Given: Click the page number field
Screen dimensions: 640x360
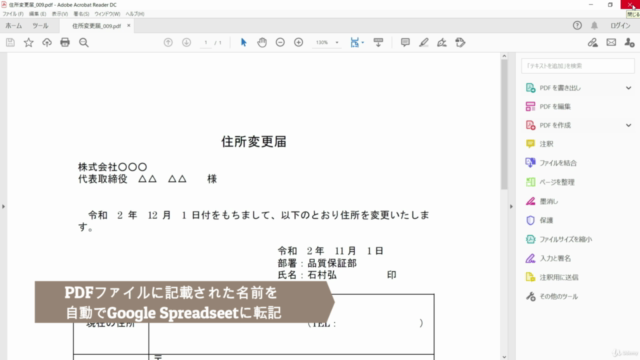Looking at the screenshot, I should click(206, 42).
